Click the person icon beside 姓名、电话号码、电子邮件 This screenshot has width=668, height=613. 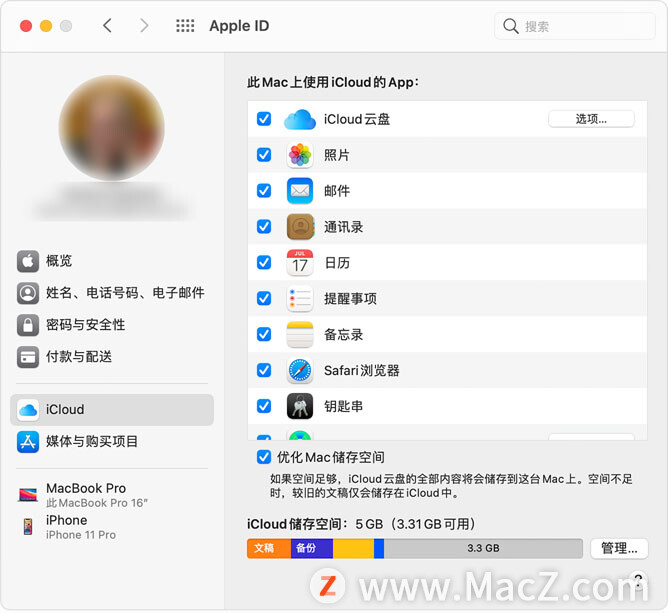(x=28, y=293)
